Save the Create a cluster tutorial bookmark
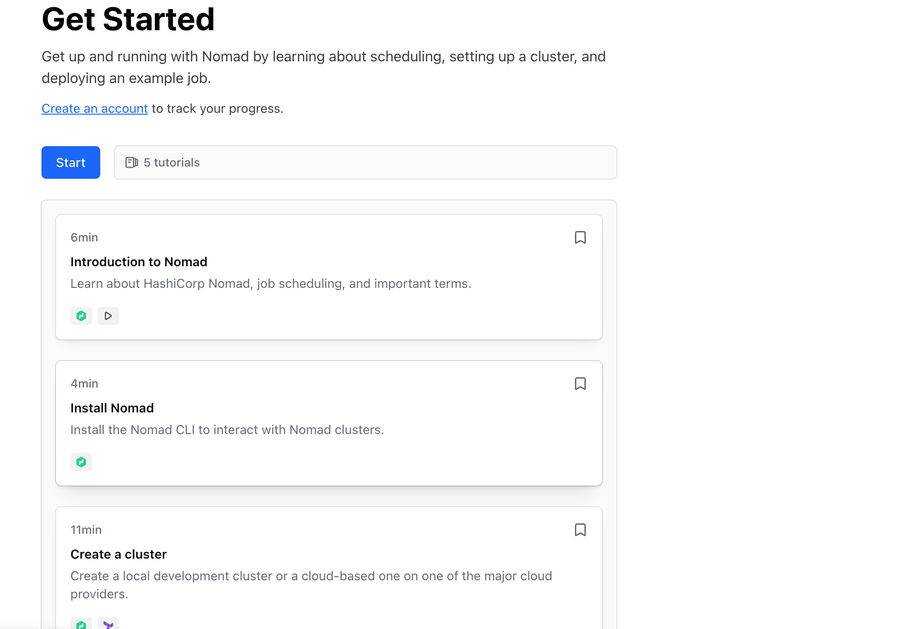 pyautogui.click(x=580, y=529)
